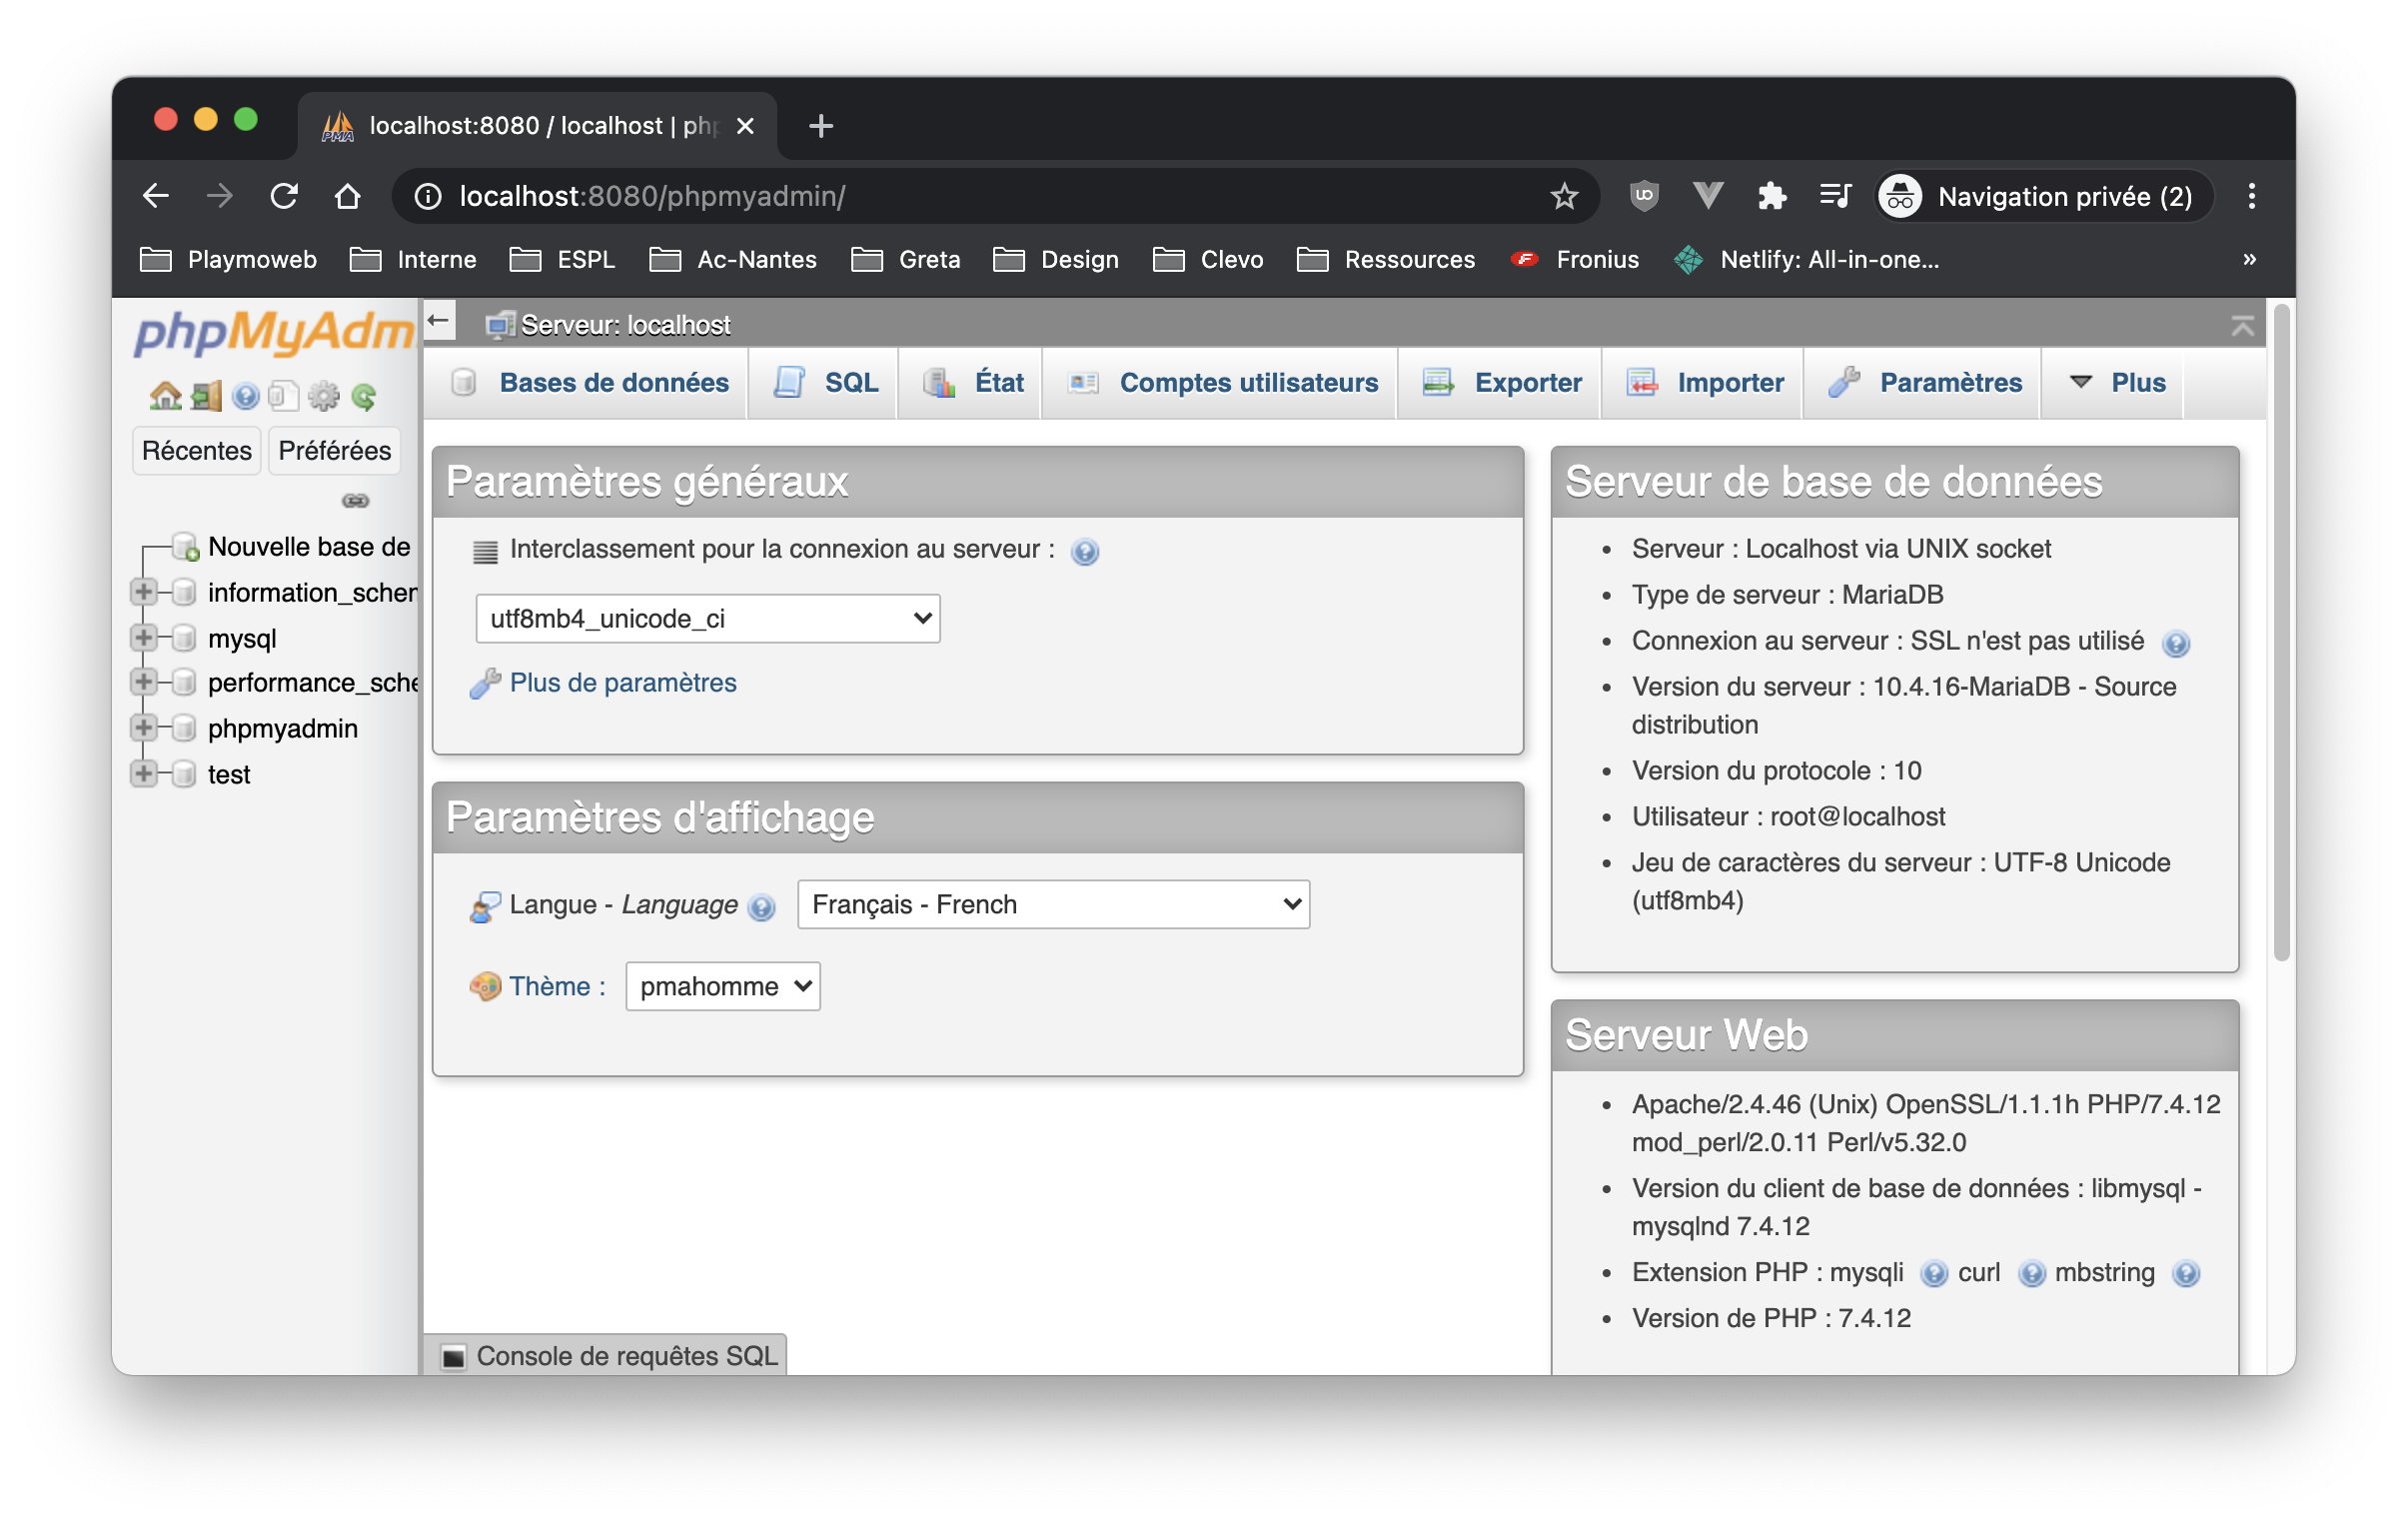The width and height of the screenshot is (2408, 1523).
Task: Open the Langue selection dropdown
Action: tap(1052, 904)
